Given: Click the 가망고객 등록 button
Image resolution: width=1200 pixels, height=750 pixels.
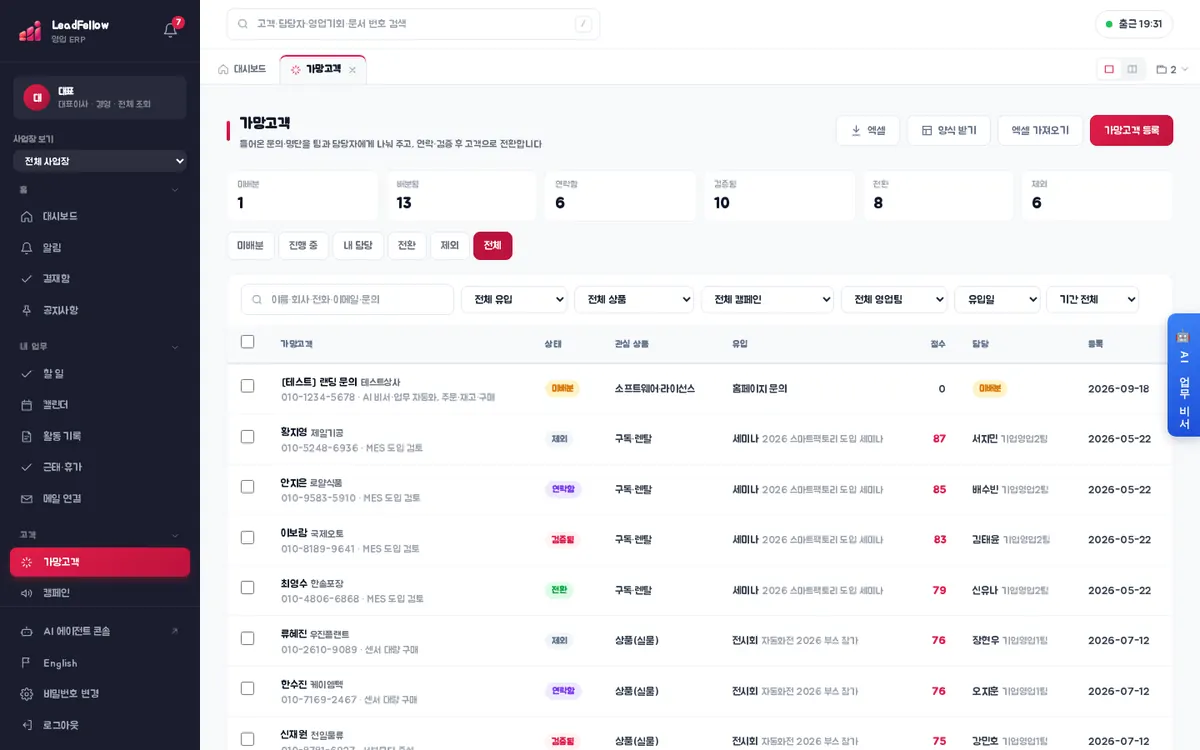Looking at the screenshot, I should [1132, 130].
